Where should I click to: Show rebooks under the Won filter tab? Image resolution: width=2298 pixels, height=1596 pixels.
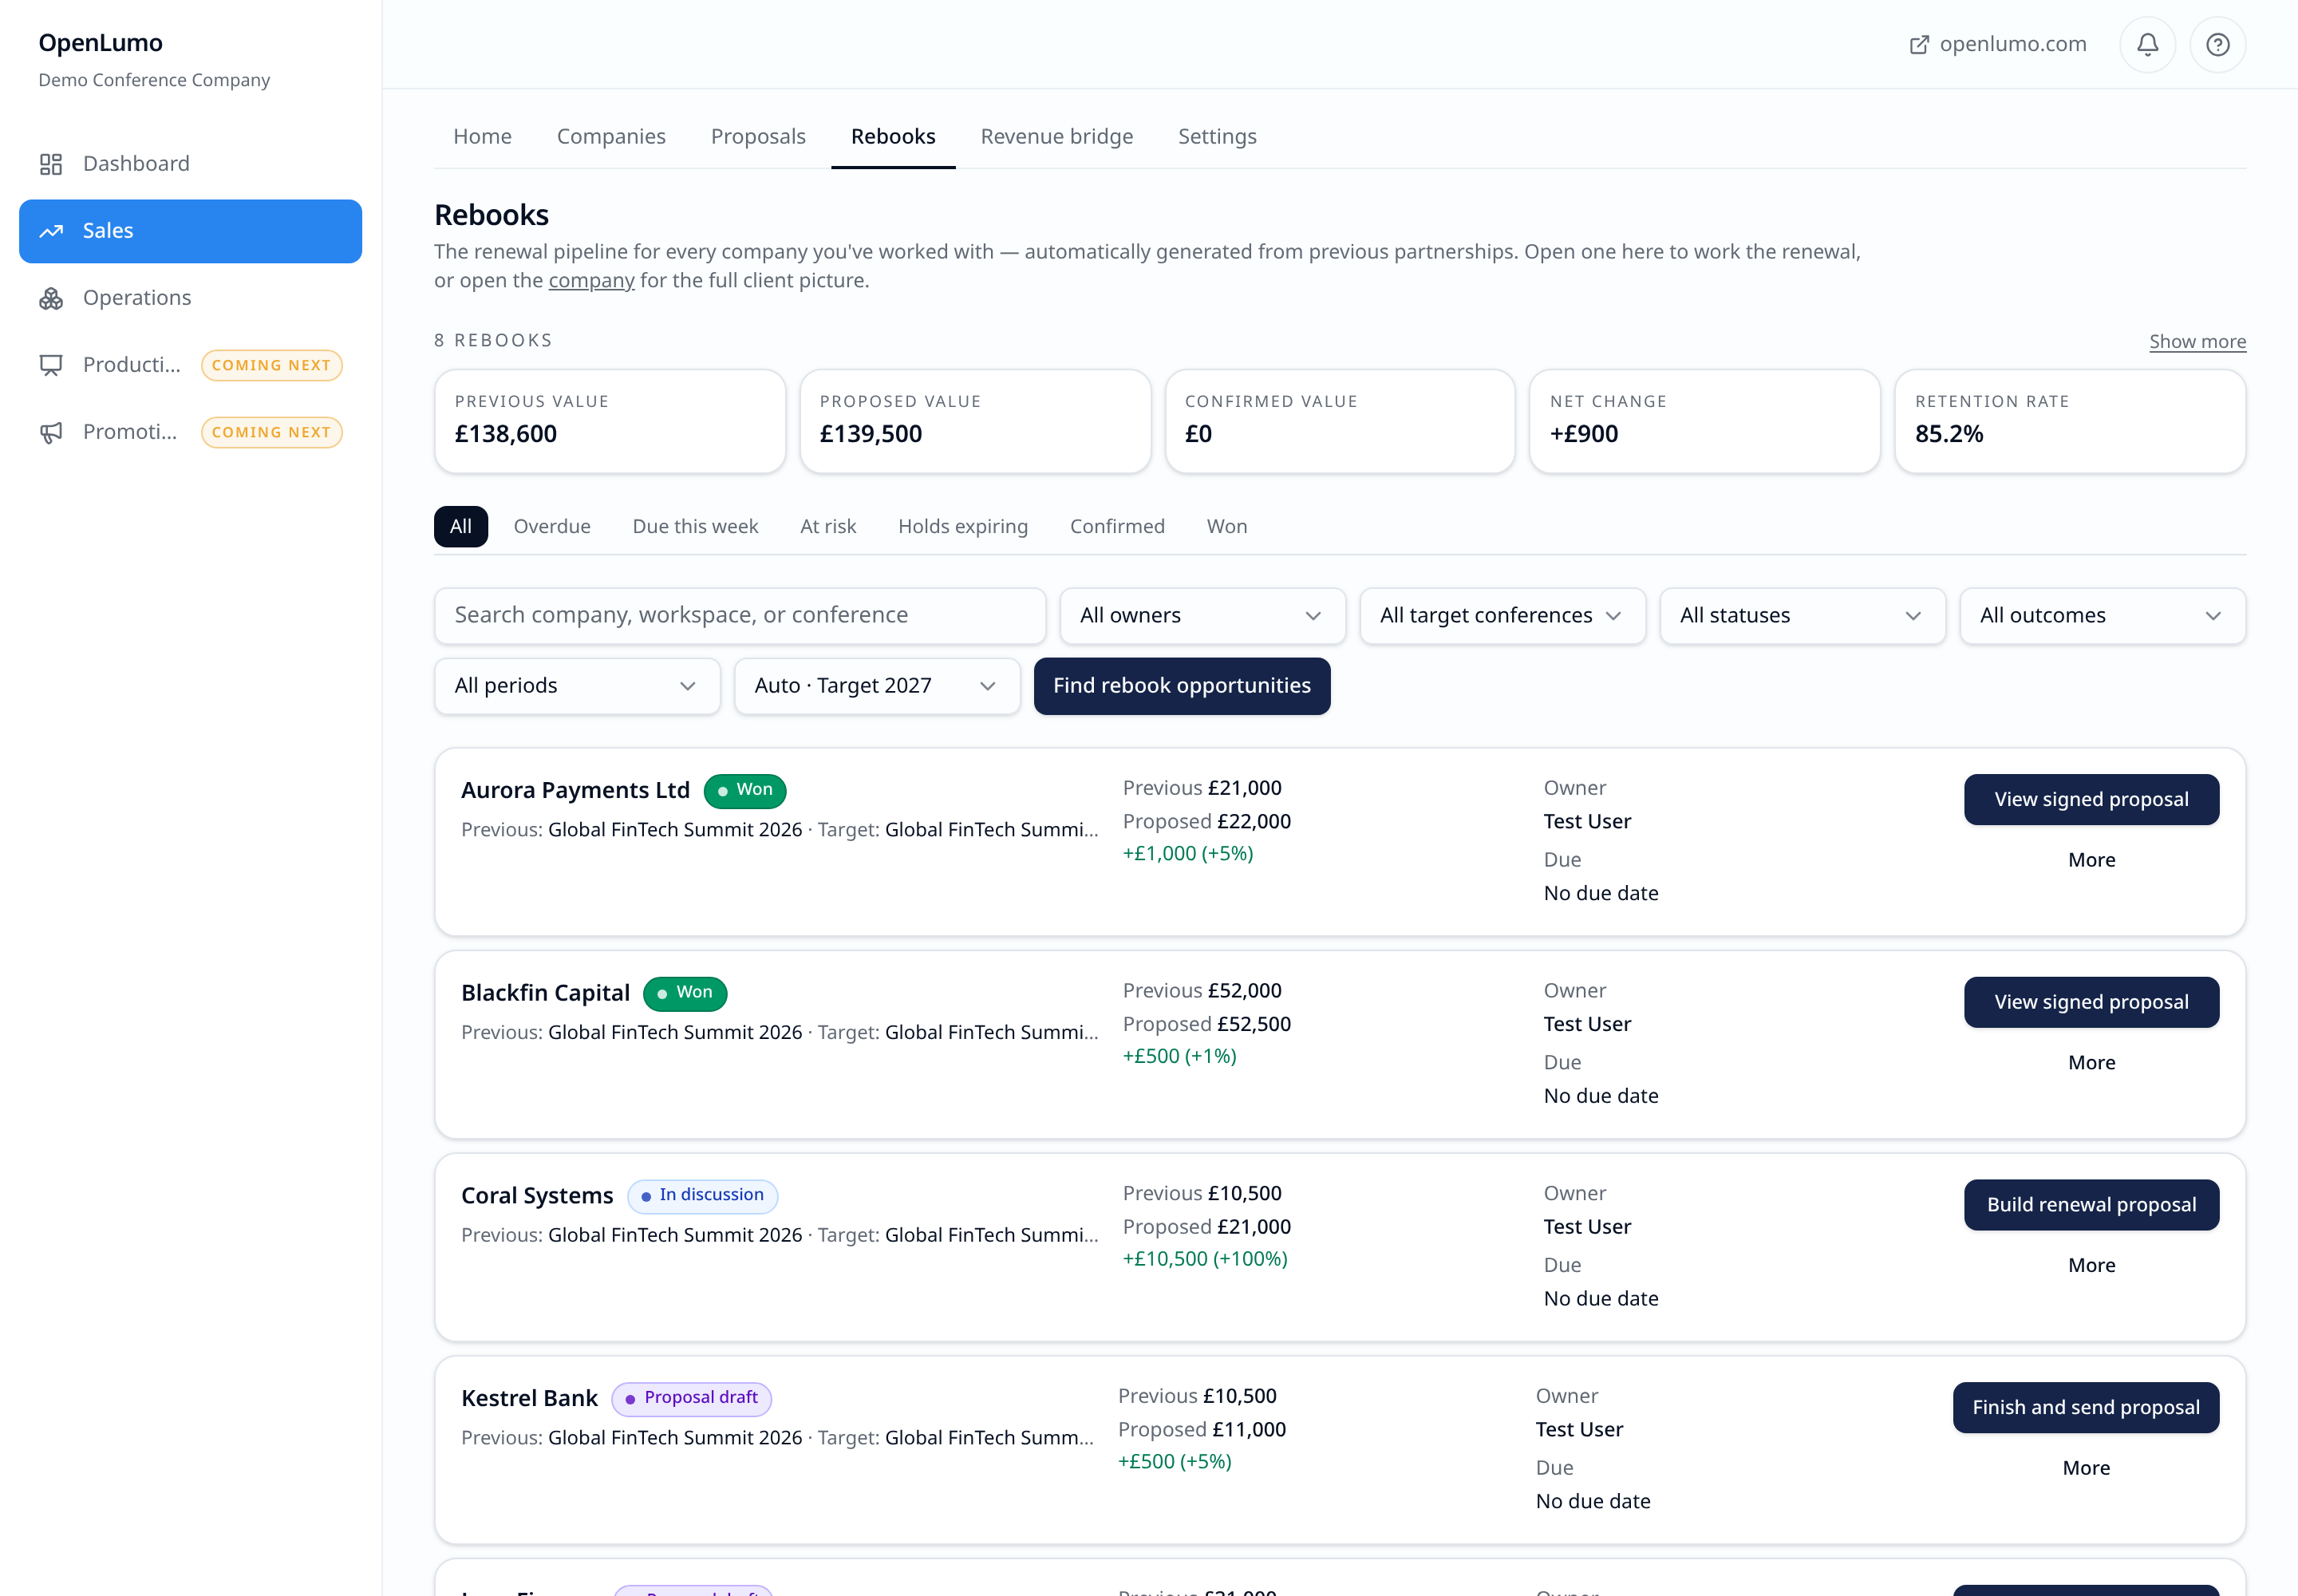click(x=1227, y=527)
